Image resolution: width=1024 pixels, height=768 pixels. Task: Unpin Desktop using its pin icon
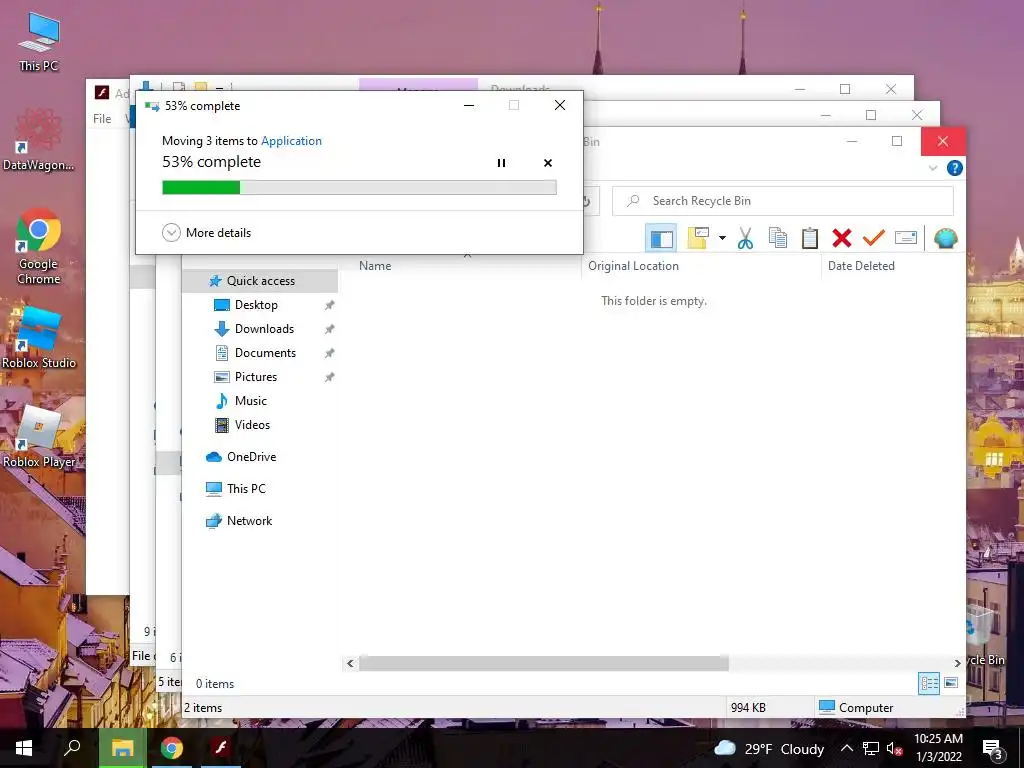click(330, 305)
